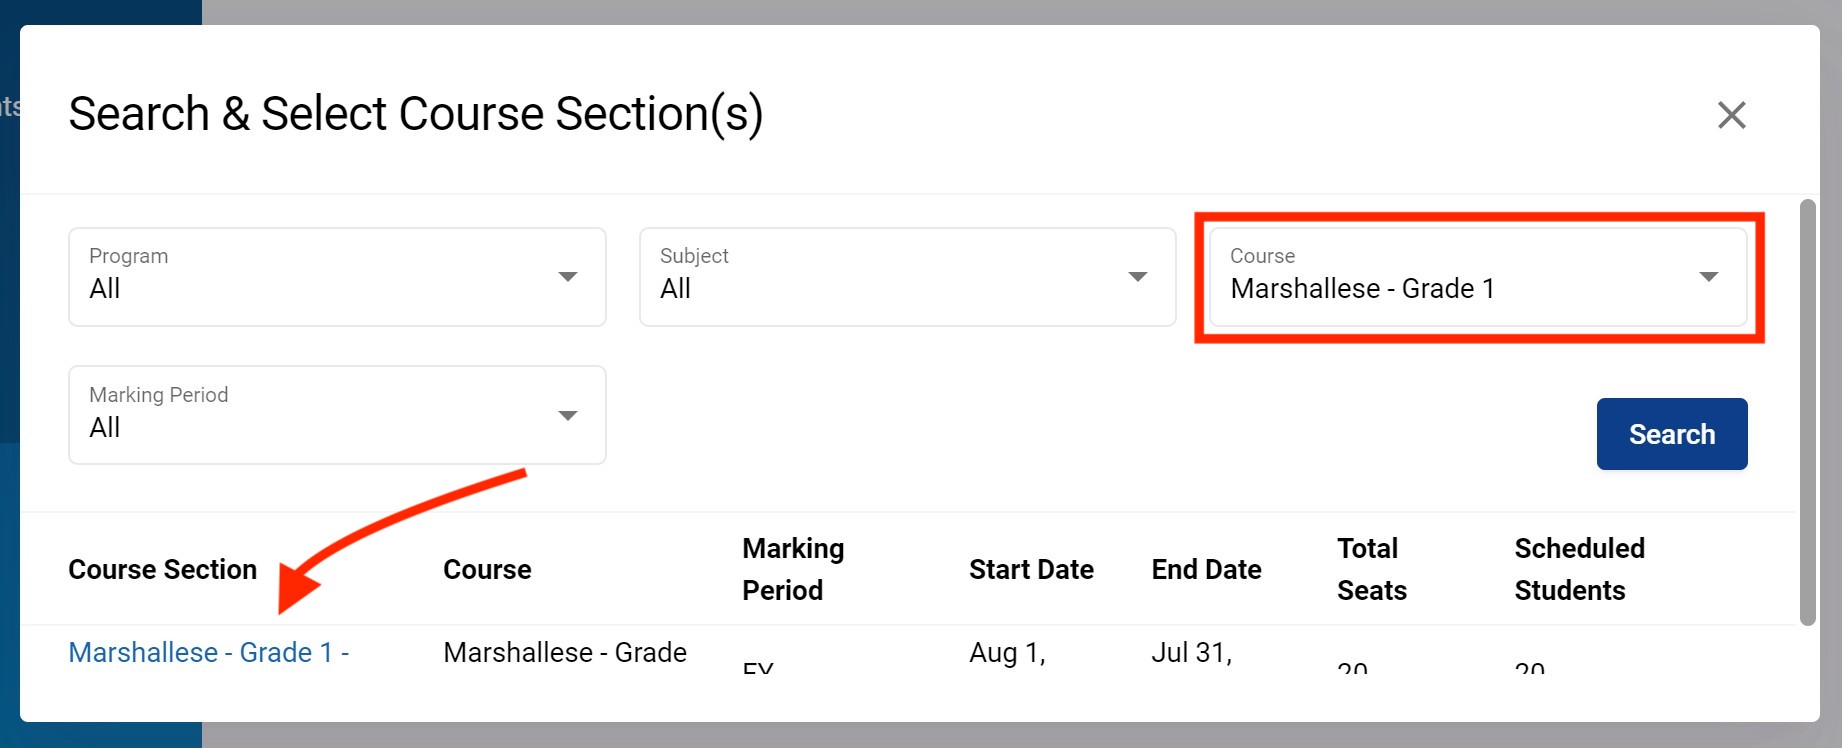
Task: Click the dialog's vertical scrollbar
Action: 1807,412
